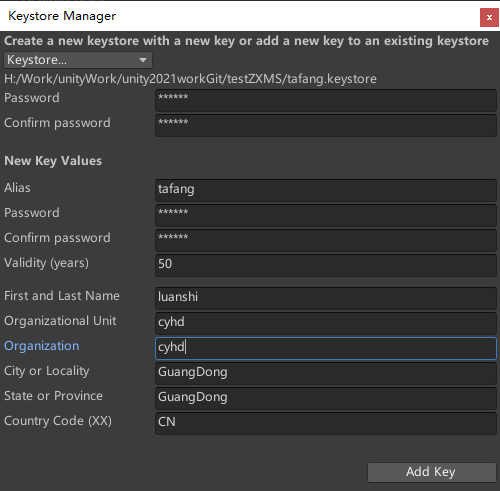Click the Organizational Unit field
Viewport: 500px width, 491px height.
pos(326,323)
